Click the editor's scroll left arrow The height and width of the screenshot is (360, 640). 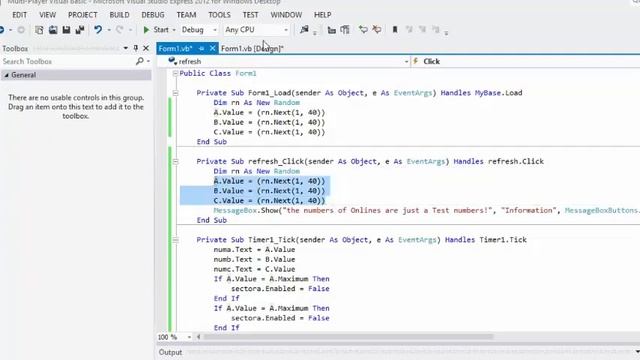198,337
